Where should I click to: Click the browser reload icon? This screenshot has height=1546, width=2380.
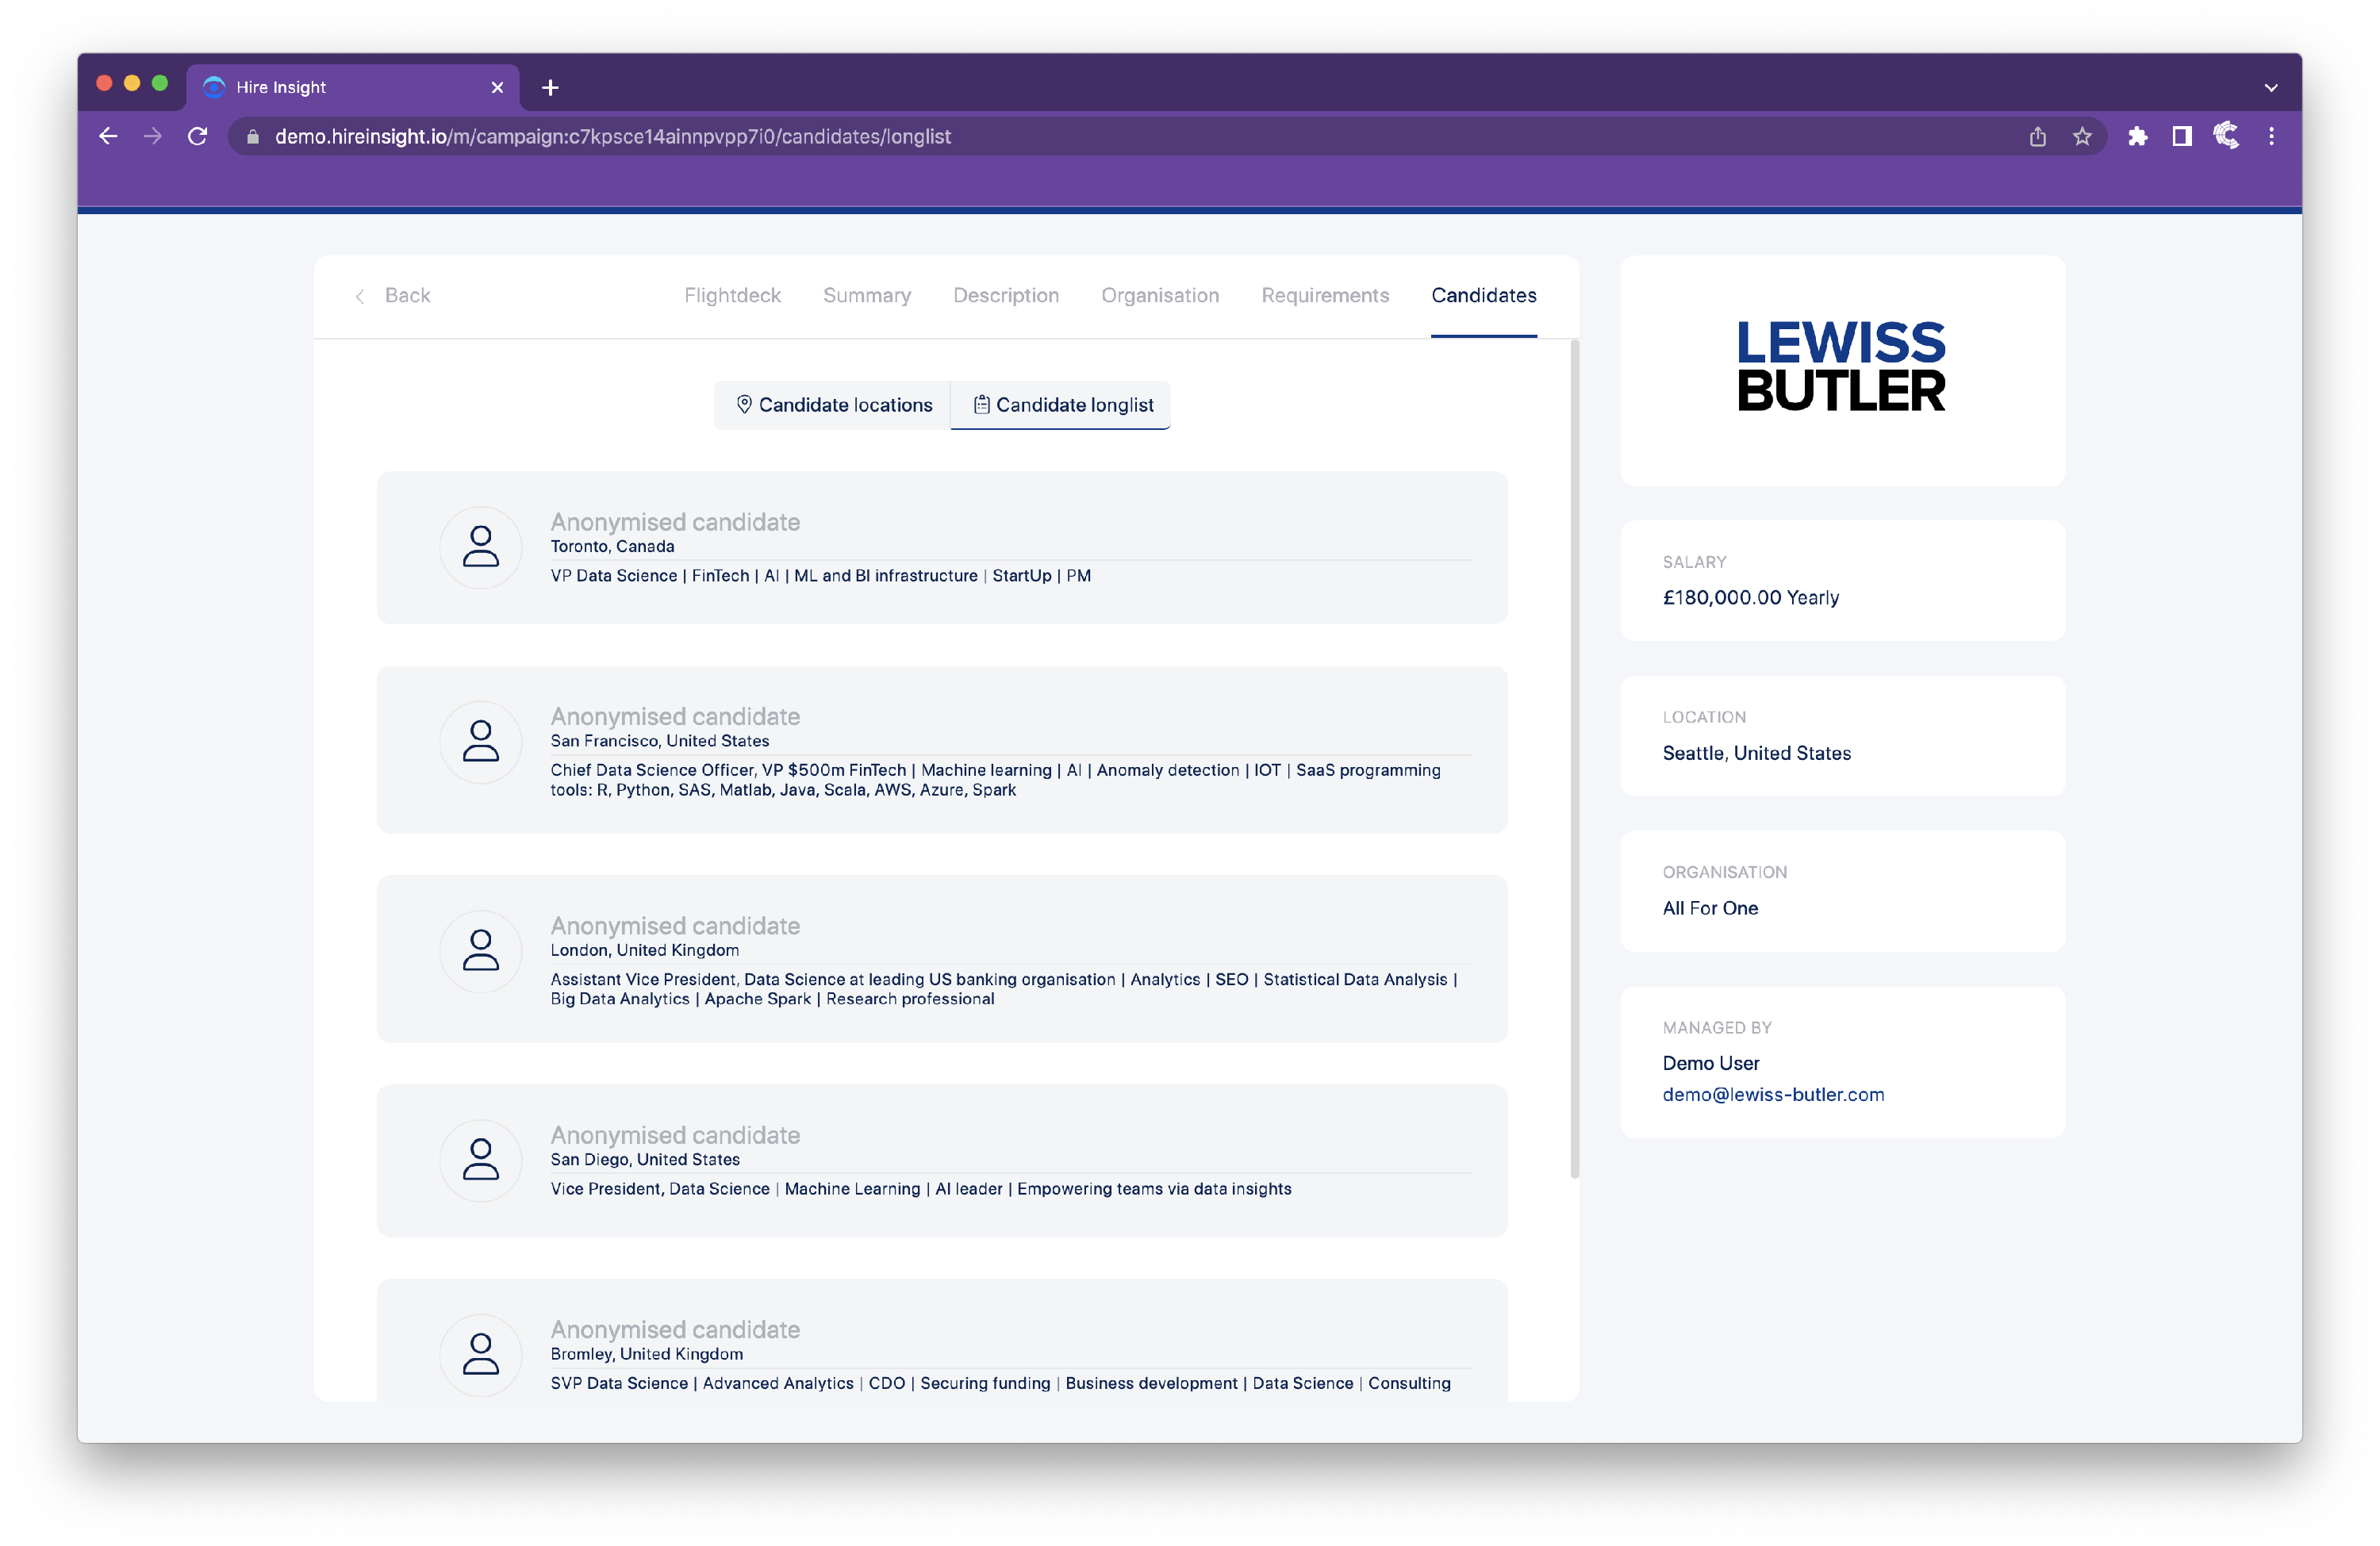click(x=197, y=136)
